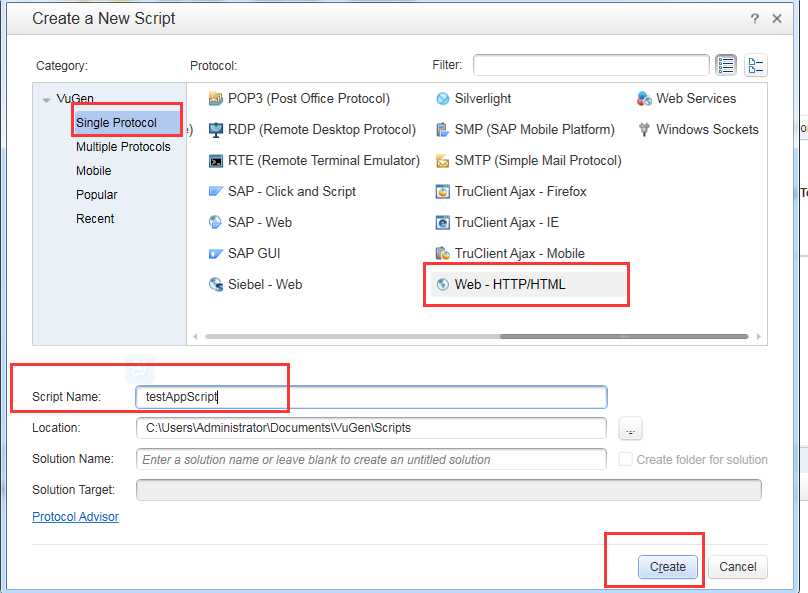Click the VuGen tree root label

coord(75,98)
